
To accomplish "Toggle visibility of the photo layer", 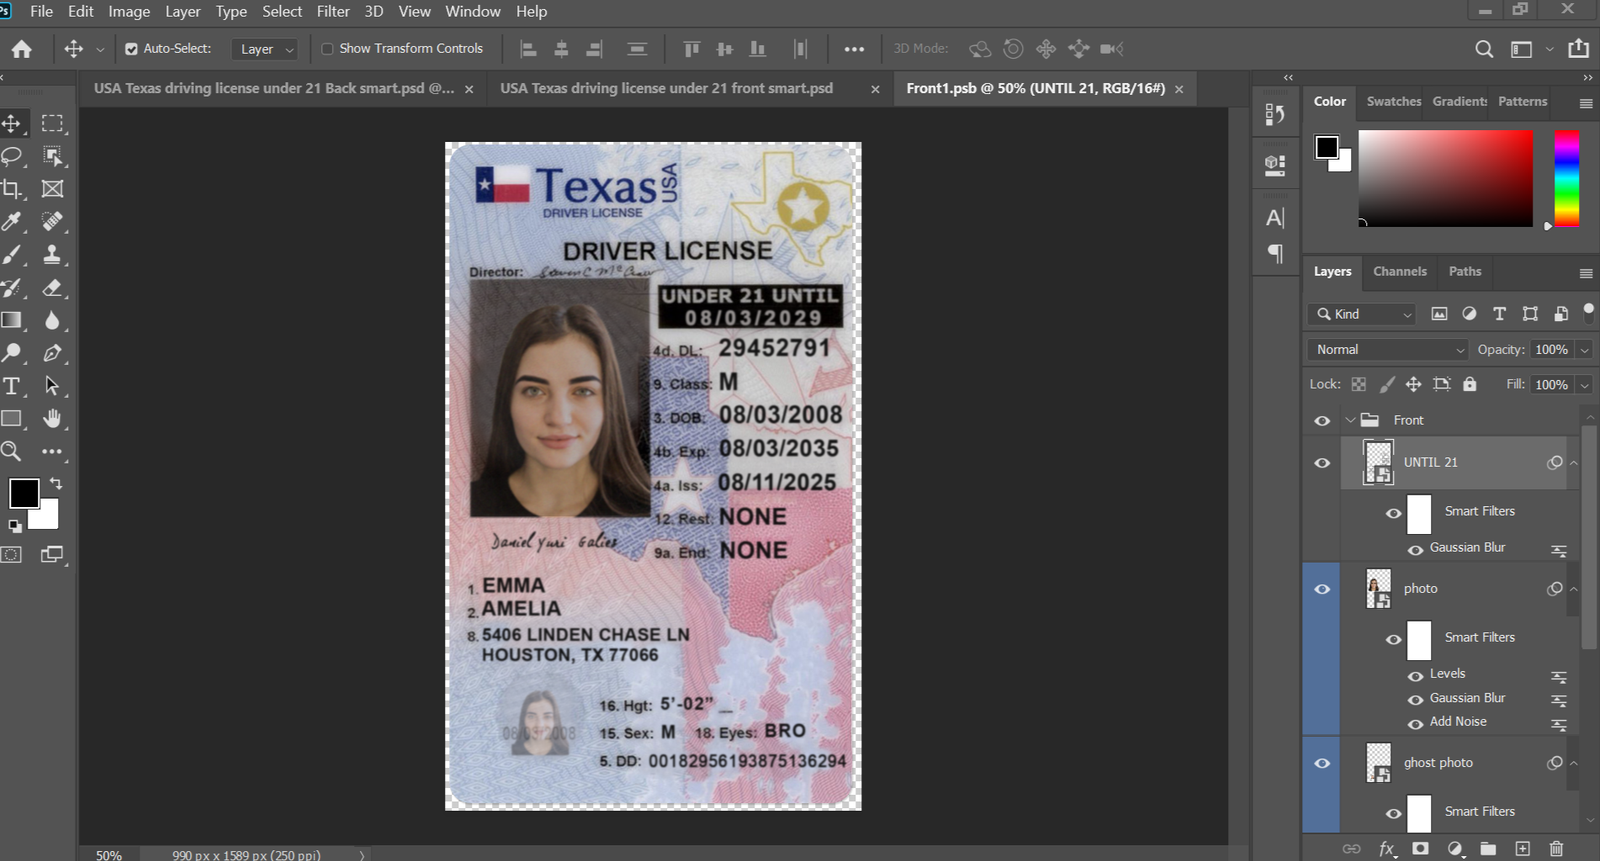I will pyautogui.click(x=1322, y=589).
